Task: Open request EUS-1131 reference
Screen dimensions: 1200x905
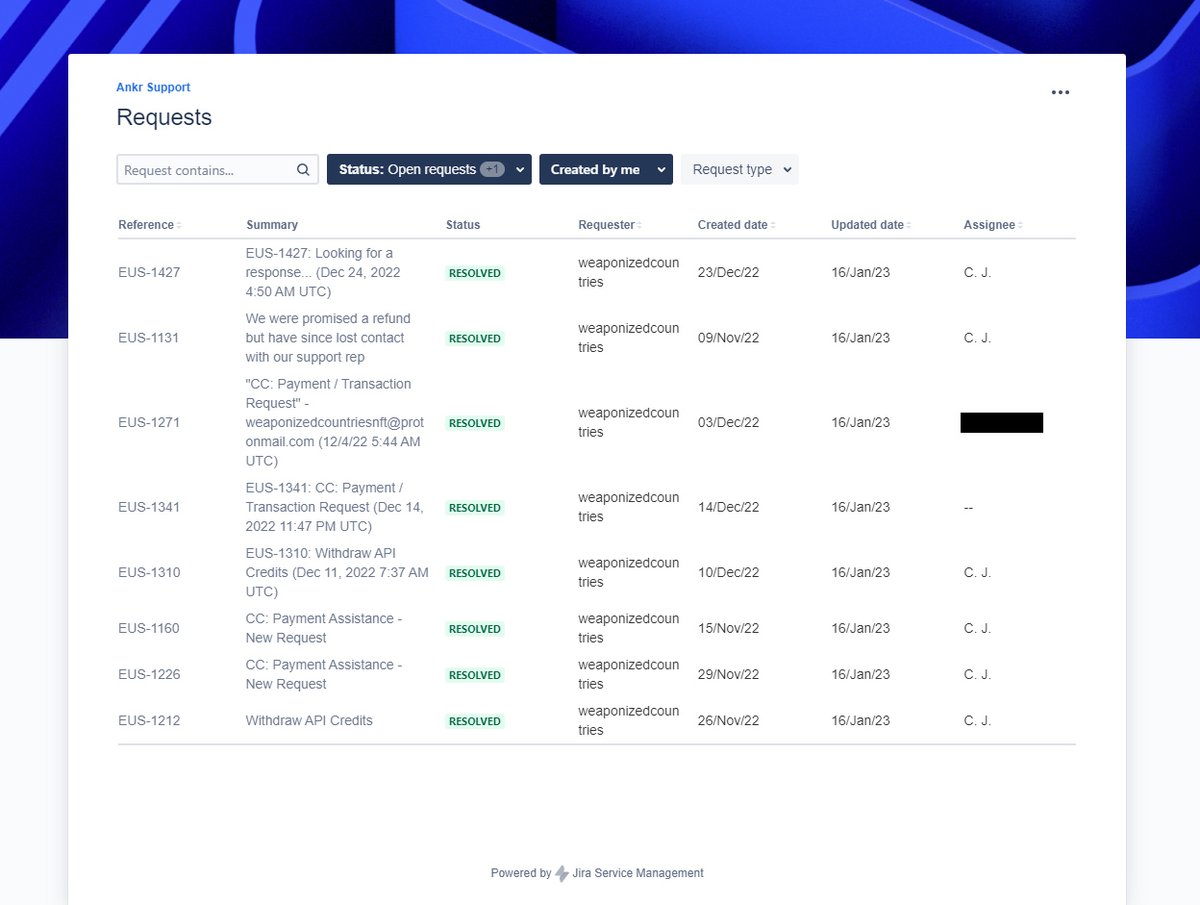Action: pos(148,338)
